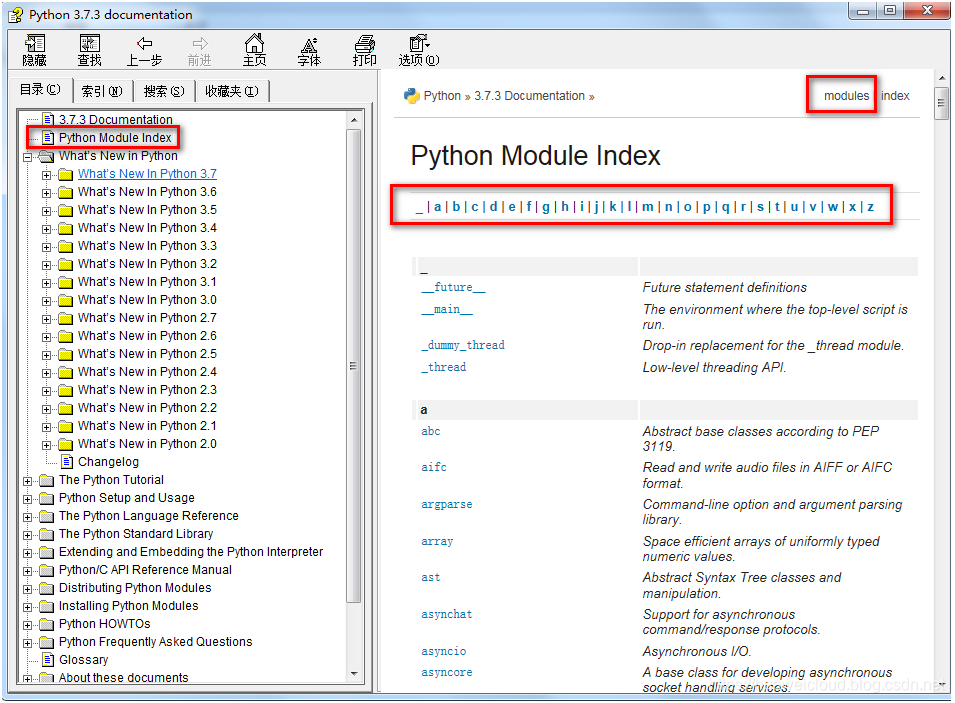Image resolution: width=955 pixels, height=703 pixels.
Task: Select Installing Python Modules tree item
Action: pyautogui.click(x=129, y=606)
